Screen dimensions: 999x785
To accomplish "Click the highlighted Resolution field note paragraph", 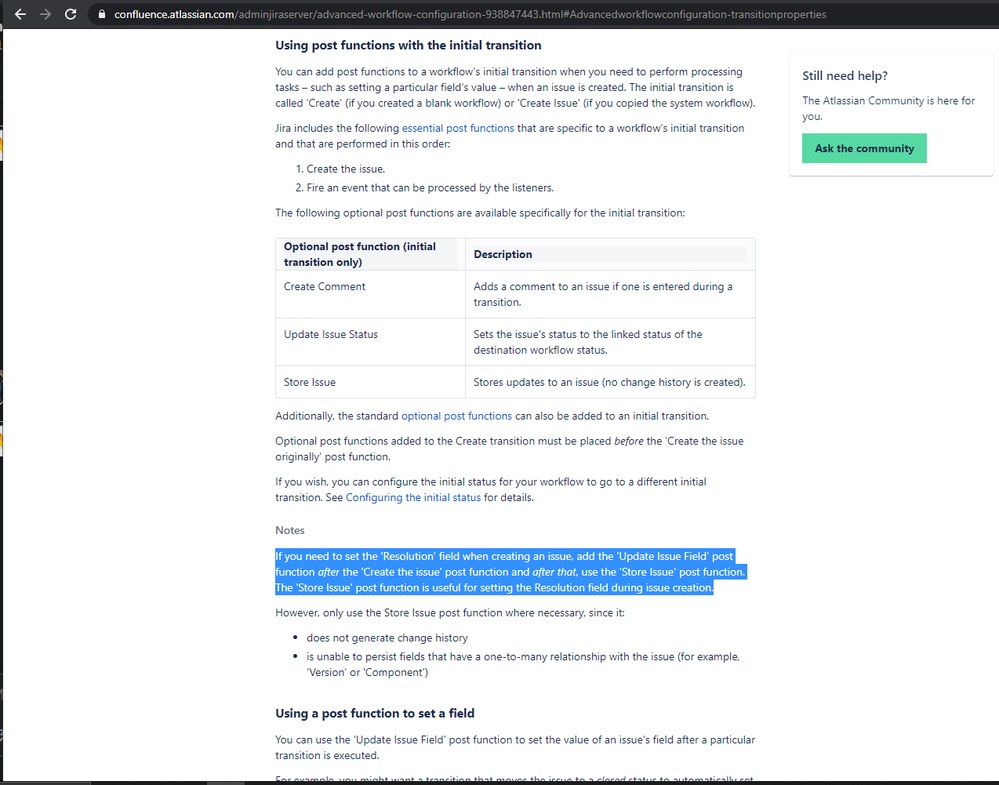I will click(510, 572).
